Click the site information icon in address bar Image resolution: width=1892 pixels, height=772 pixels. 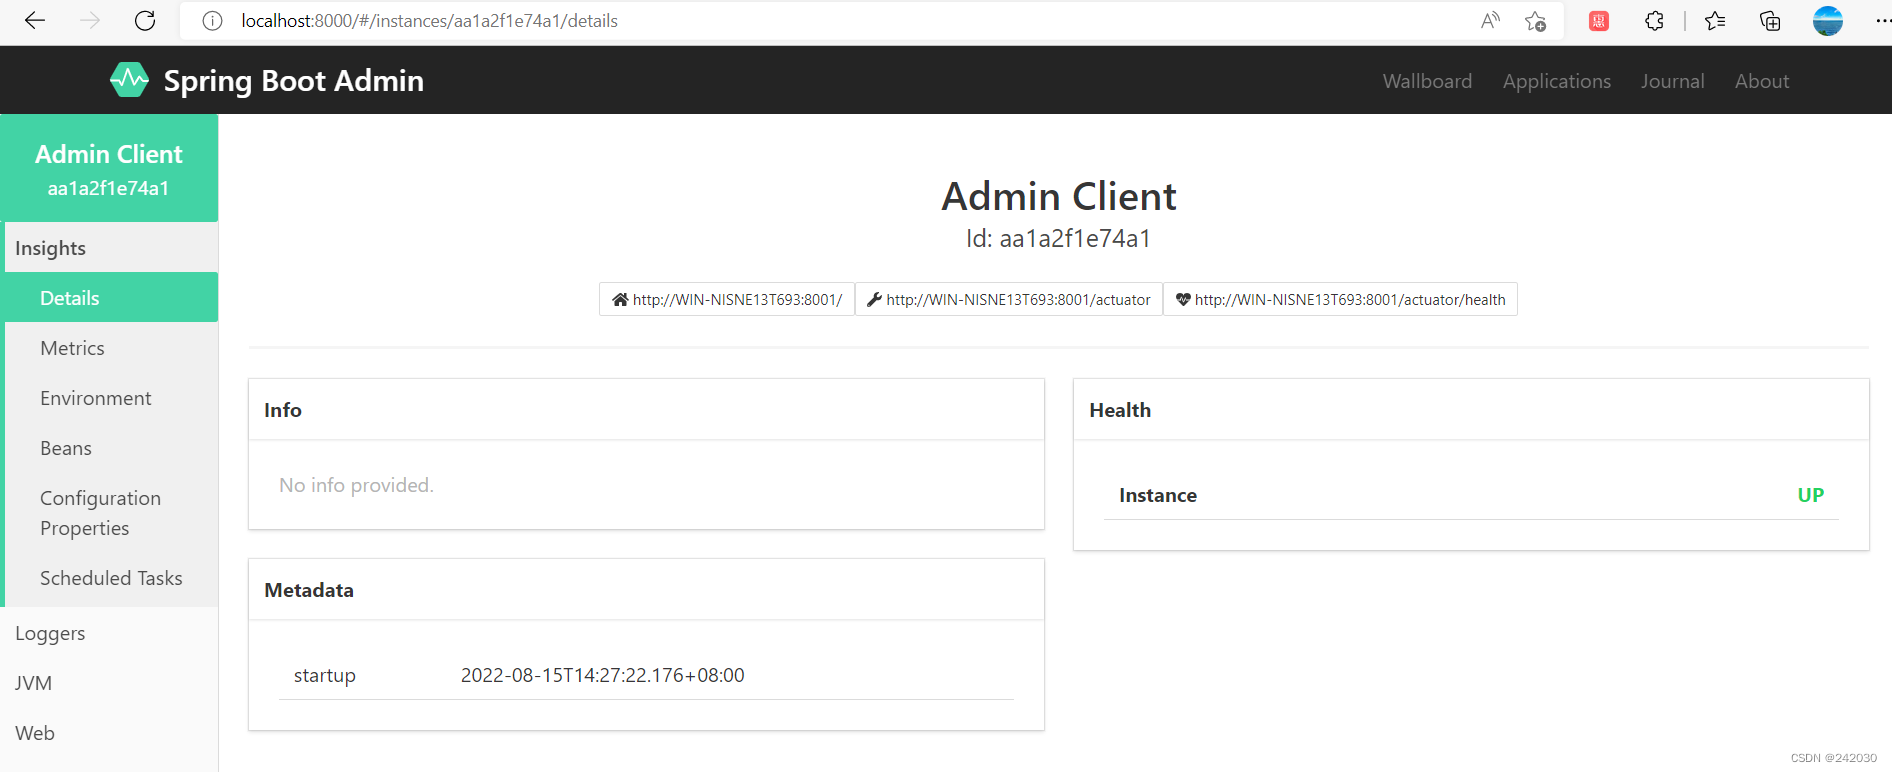[212, 21]
